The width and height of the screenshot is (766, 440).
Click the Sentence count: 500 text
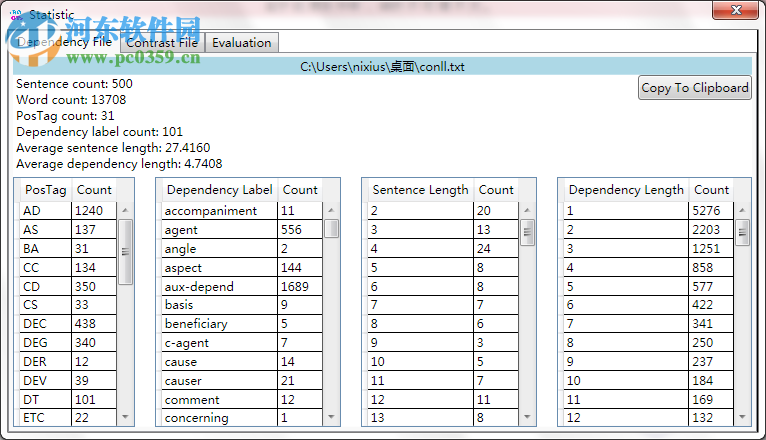point(74,84)
